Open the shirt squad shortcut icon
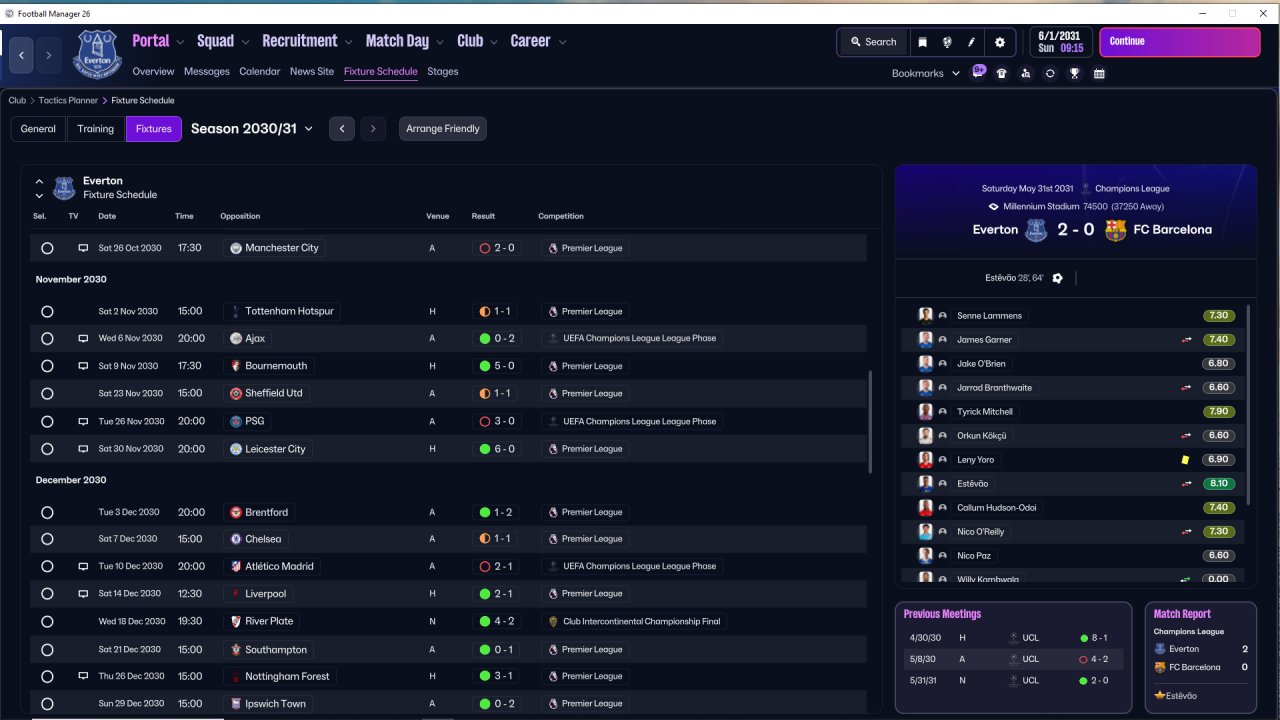1280x720 pixels. pos(1002,73)
